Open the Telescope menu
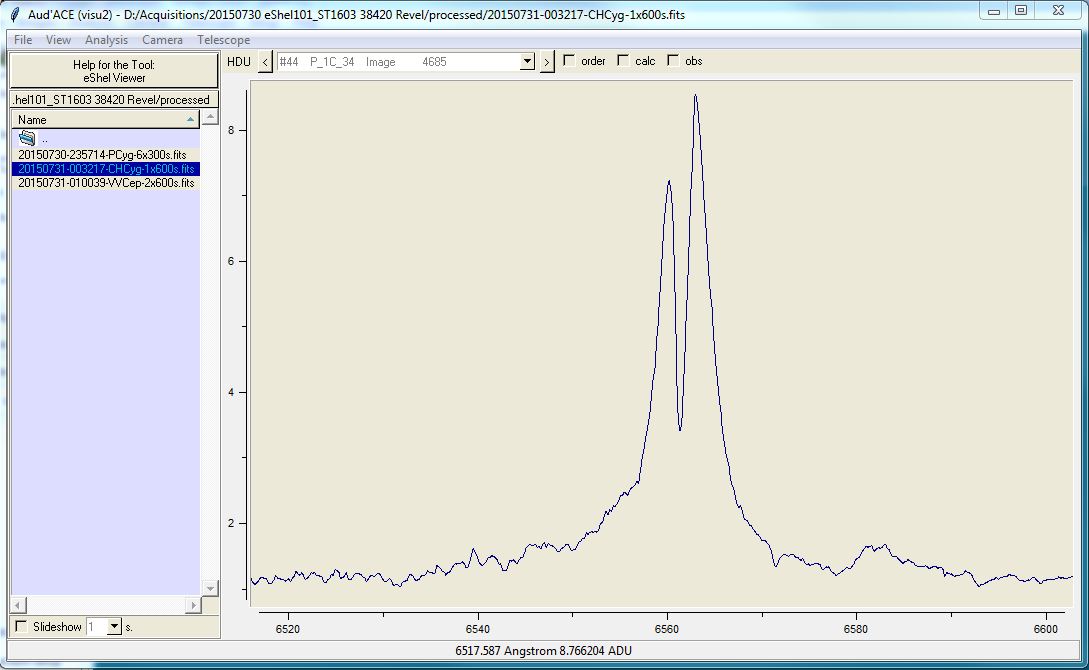 (223, 40)
